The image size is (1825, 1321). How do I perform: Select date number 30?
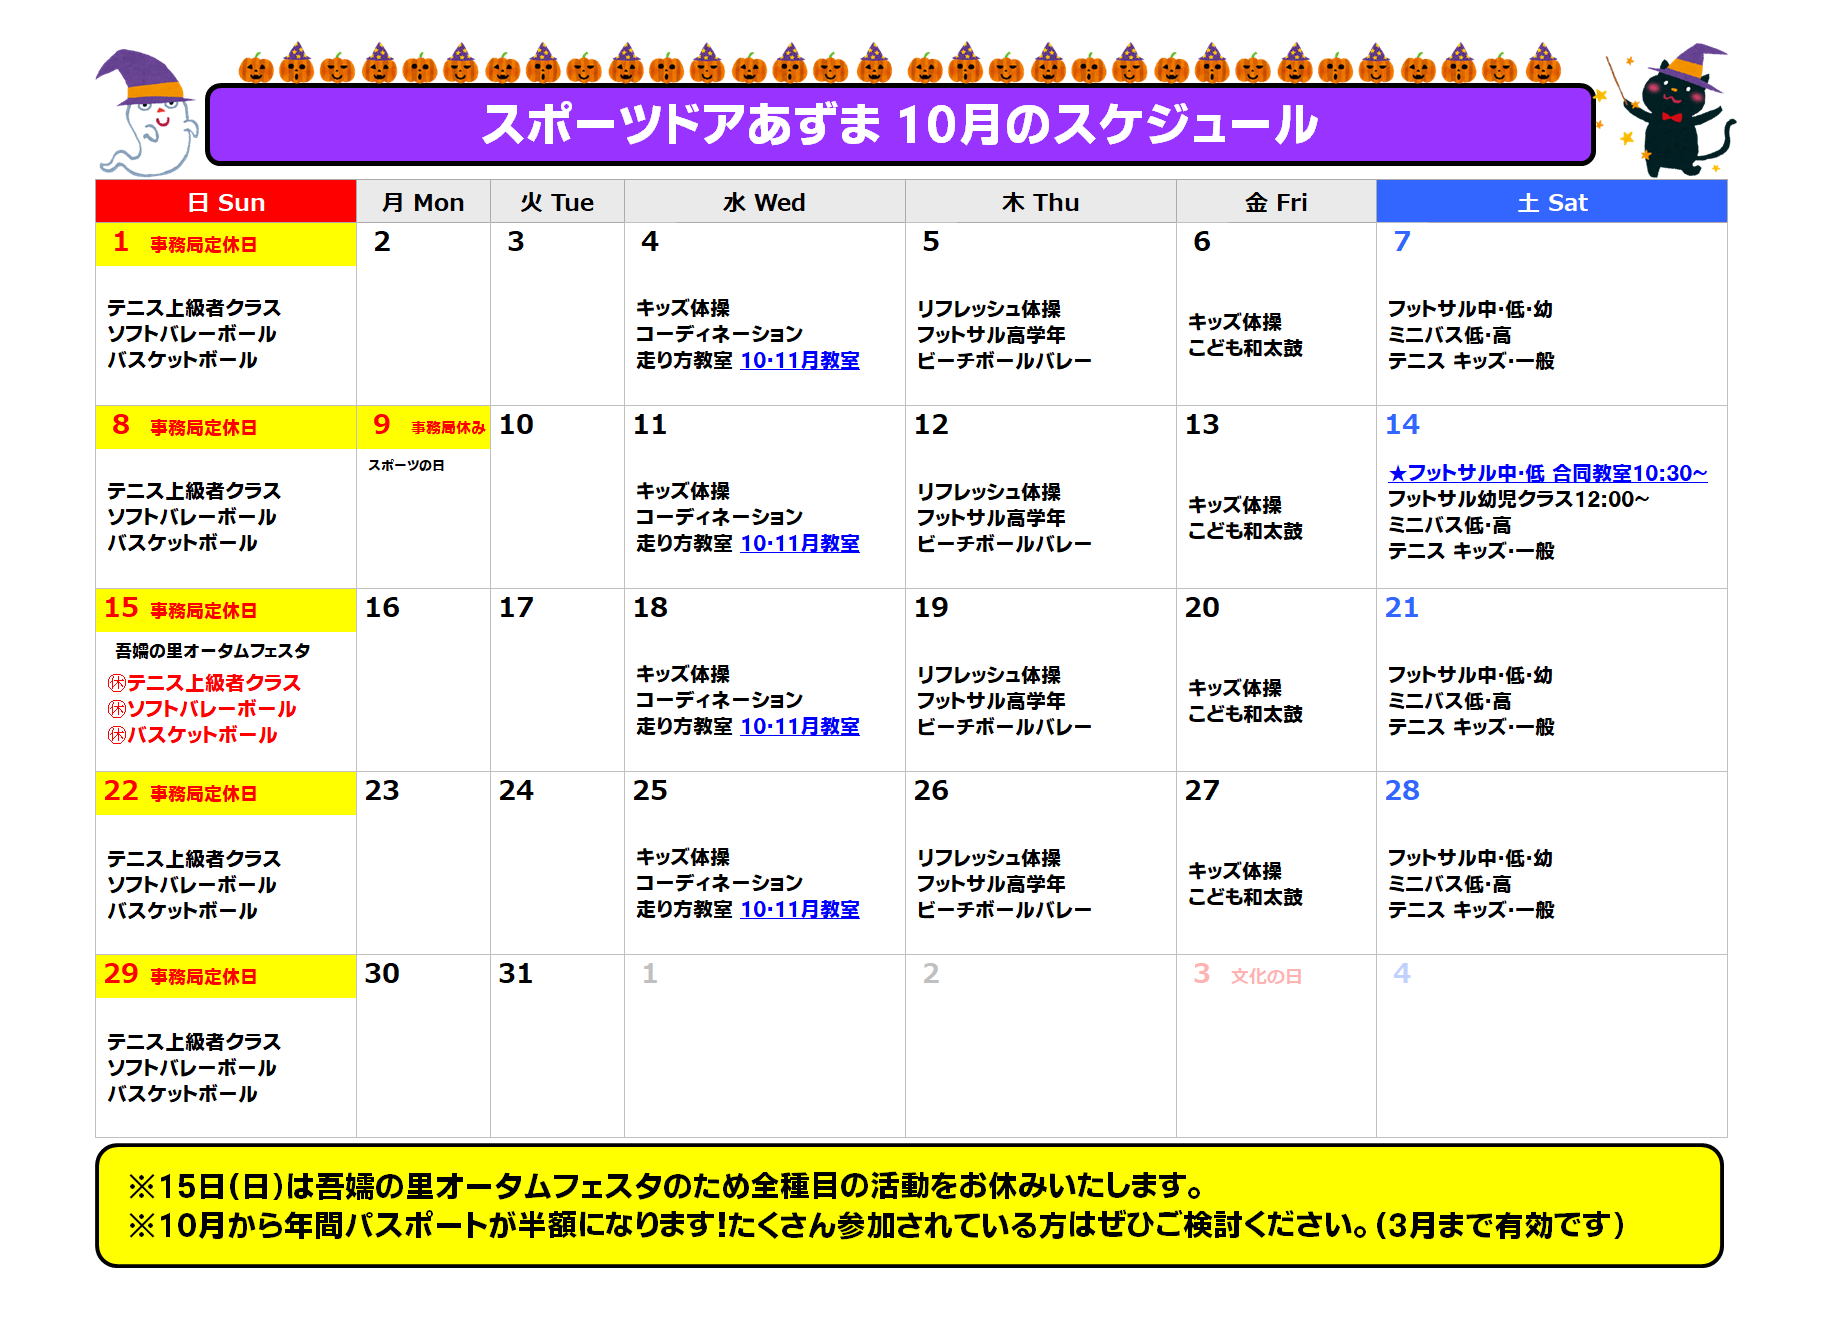(x=382, y=973)
